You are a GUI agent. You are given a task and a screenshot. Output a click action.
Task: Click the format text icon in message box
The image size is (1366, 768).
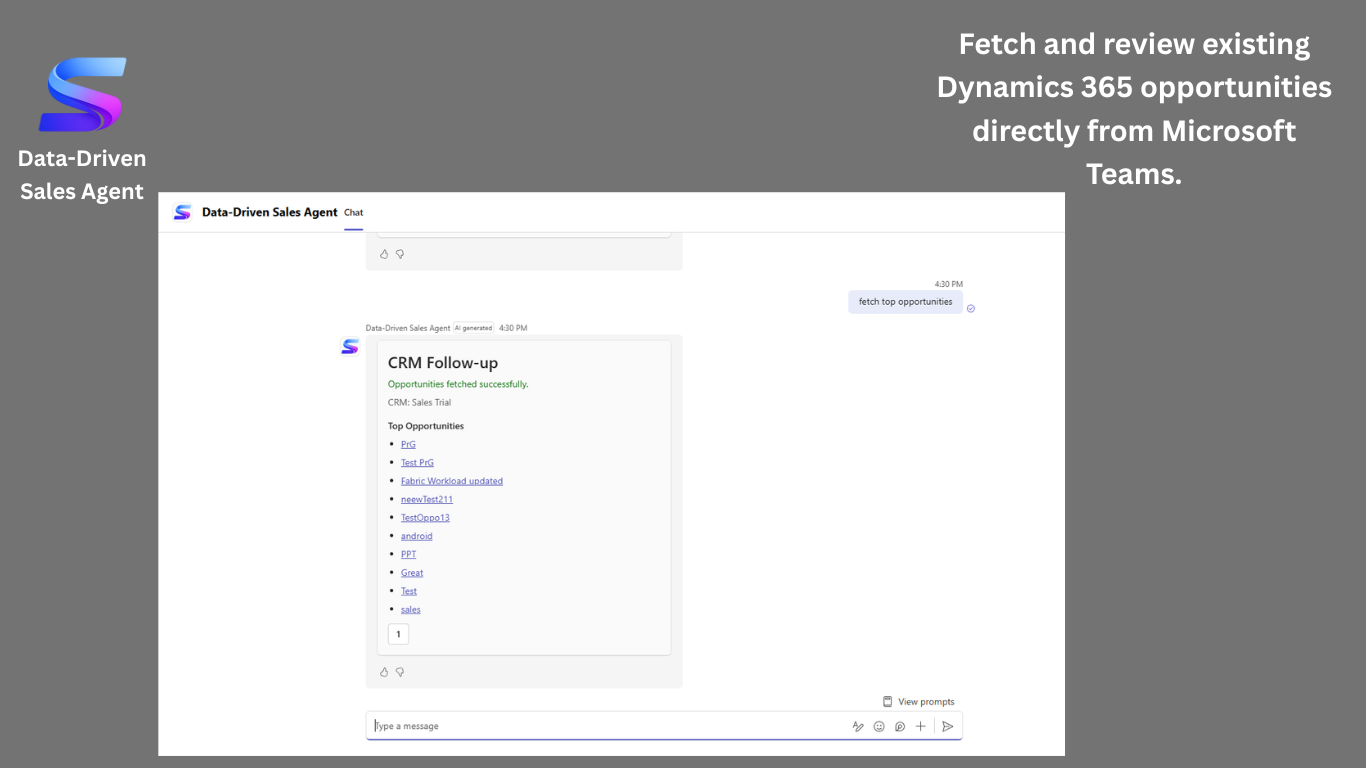click(x=858, y=726)
